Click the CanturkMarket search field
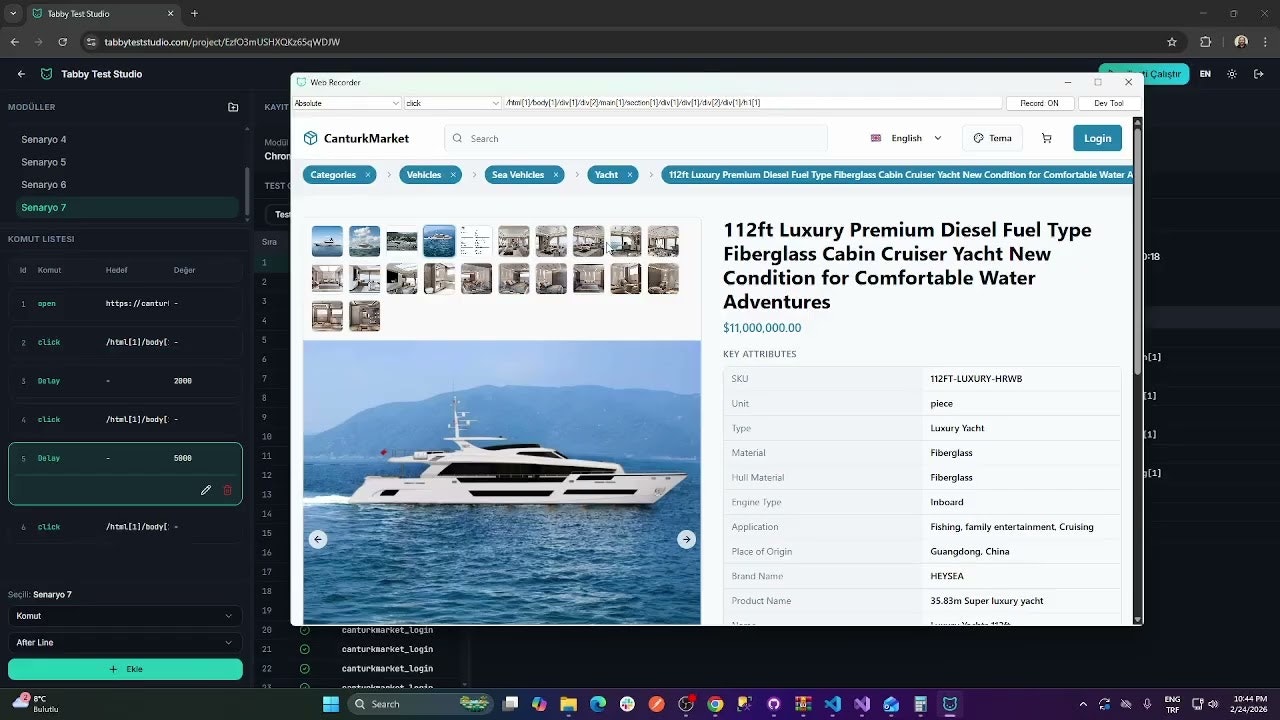This screenshot has width=1280, height=720. point(636,138)
